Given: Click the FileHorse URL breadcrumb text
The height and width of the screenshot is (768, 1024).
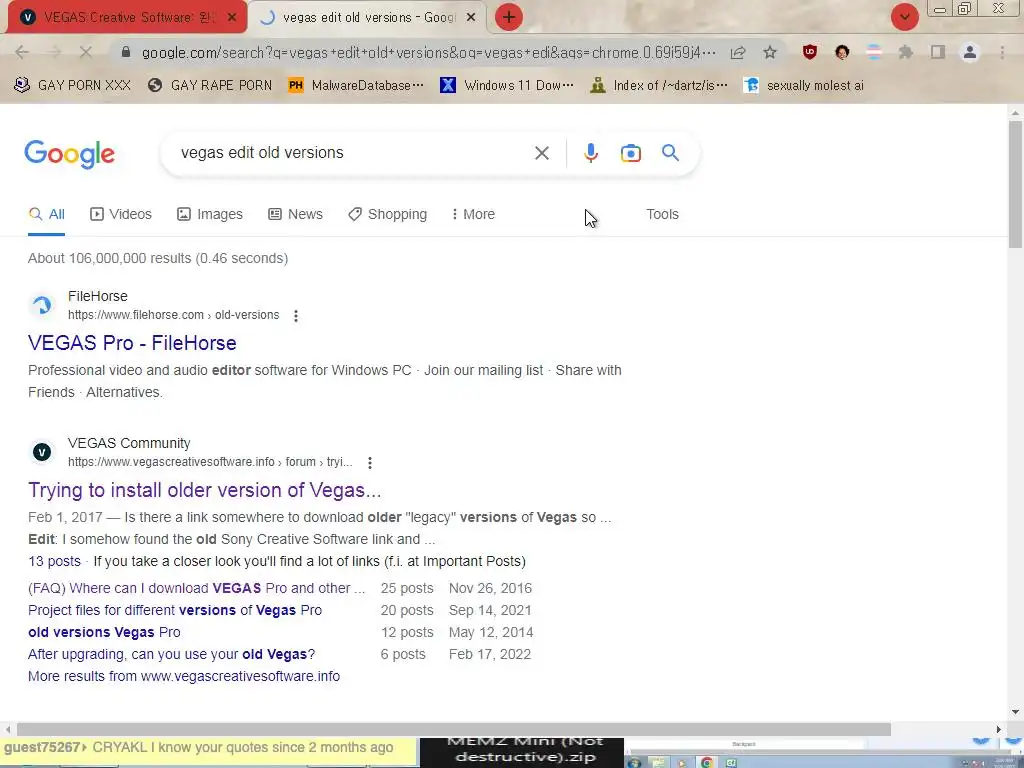Looking at the screenshot, I should [174, 315].
